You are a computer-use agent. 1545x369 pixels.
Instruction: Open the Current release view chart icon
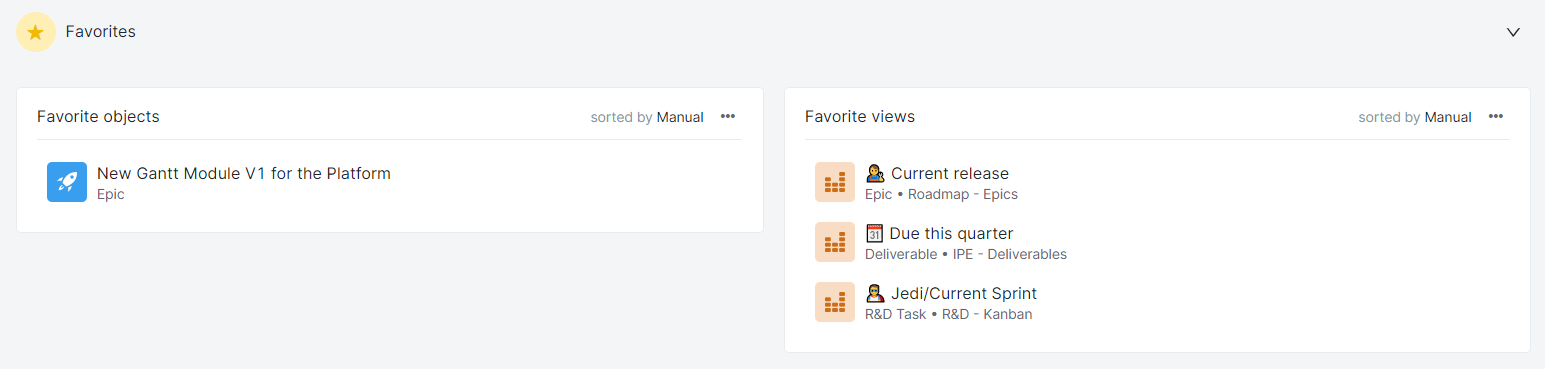click(835, 182)
